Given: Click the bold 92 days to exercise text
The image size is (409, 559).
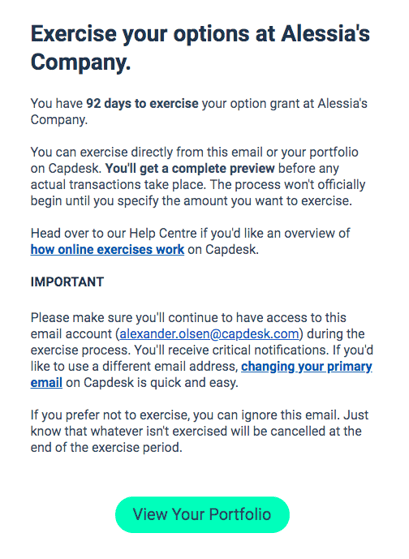Looking at the screenshot, I should pos(142,103).
